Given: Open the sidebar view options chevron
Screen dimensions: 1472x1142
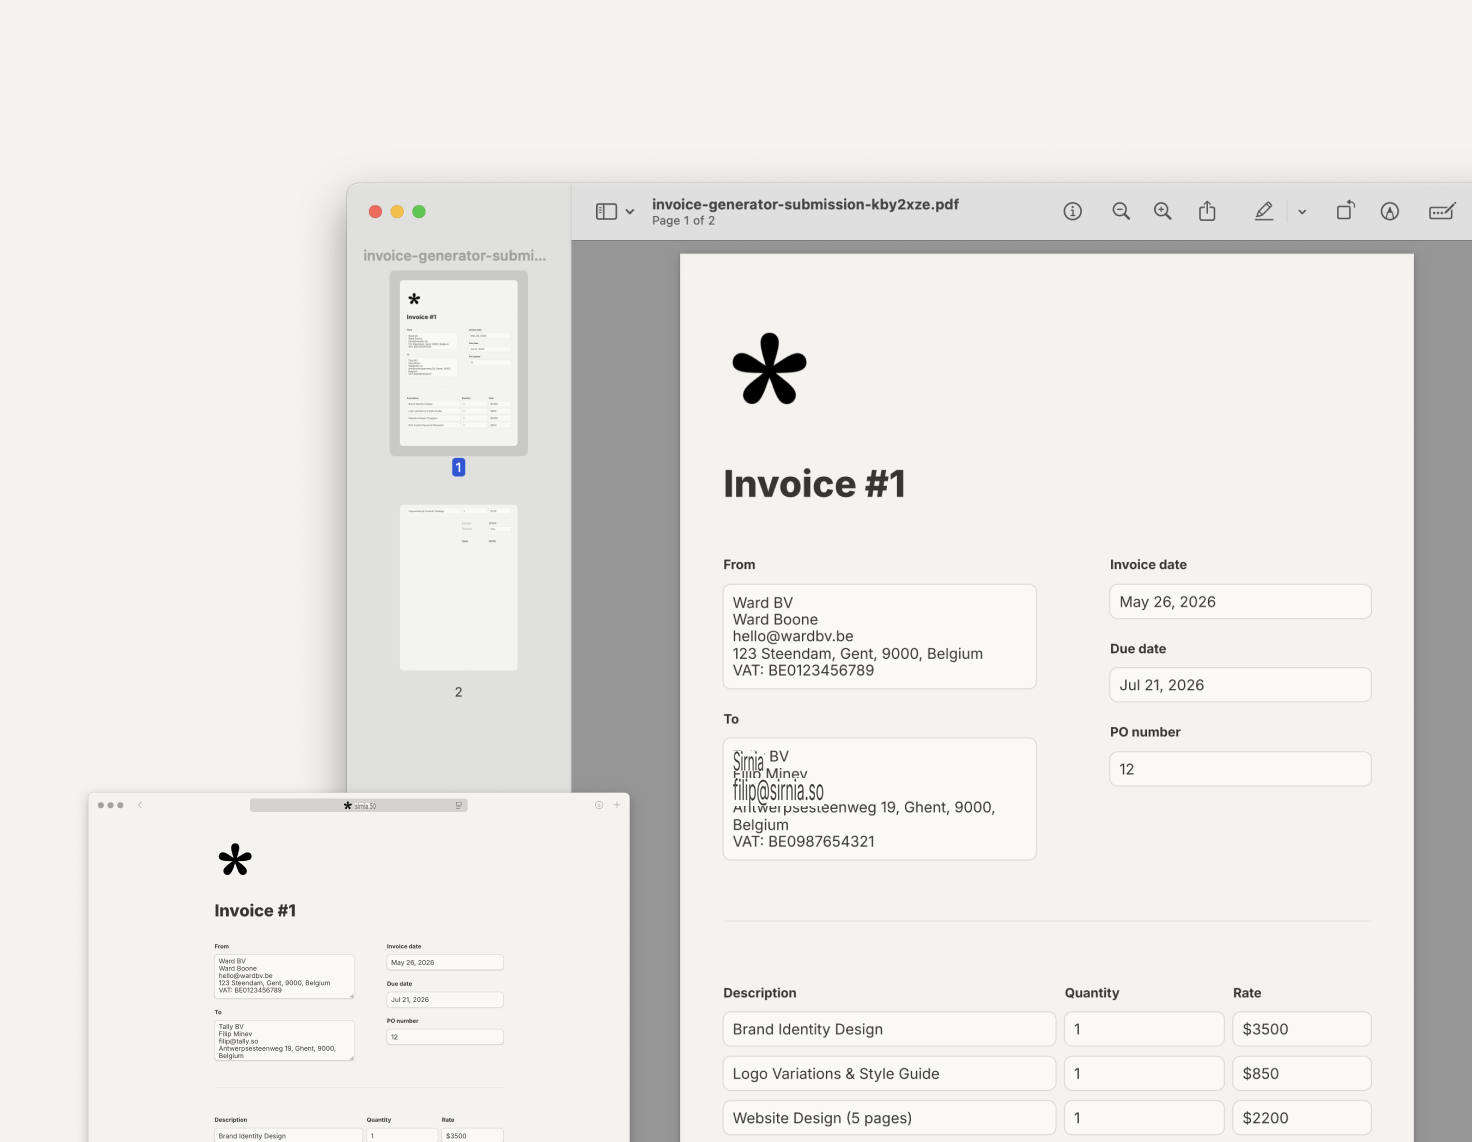Looking at the screenshot, I should [630, 212].
